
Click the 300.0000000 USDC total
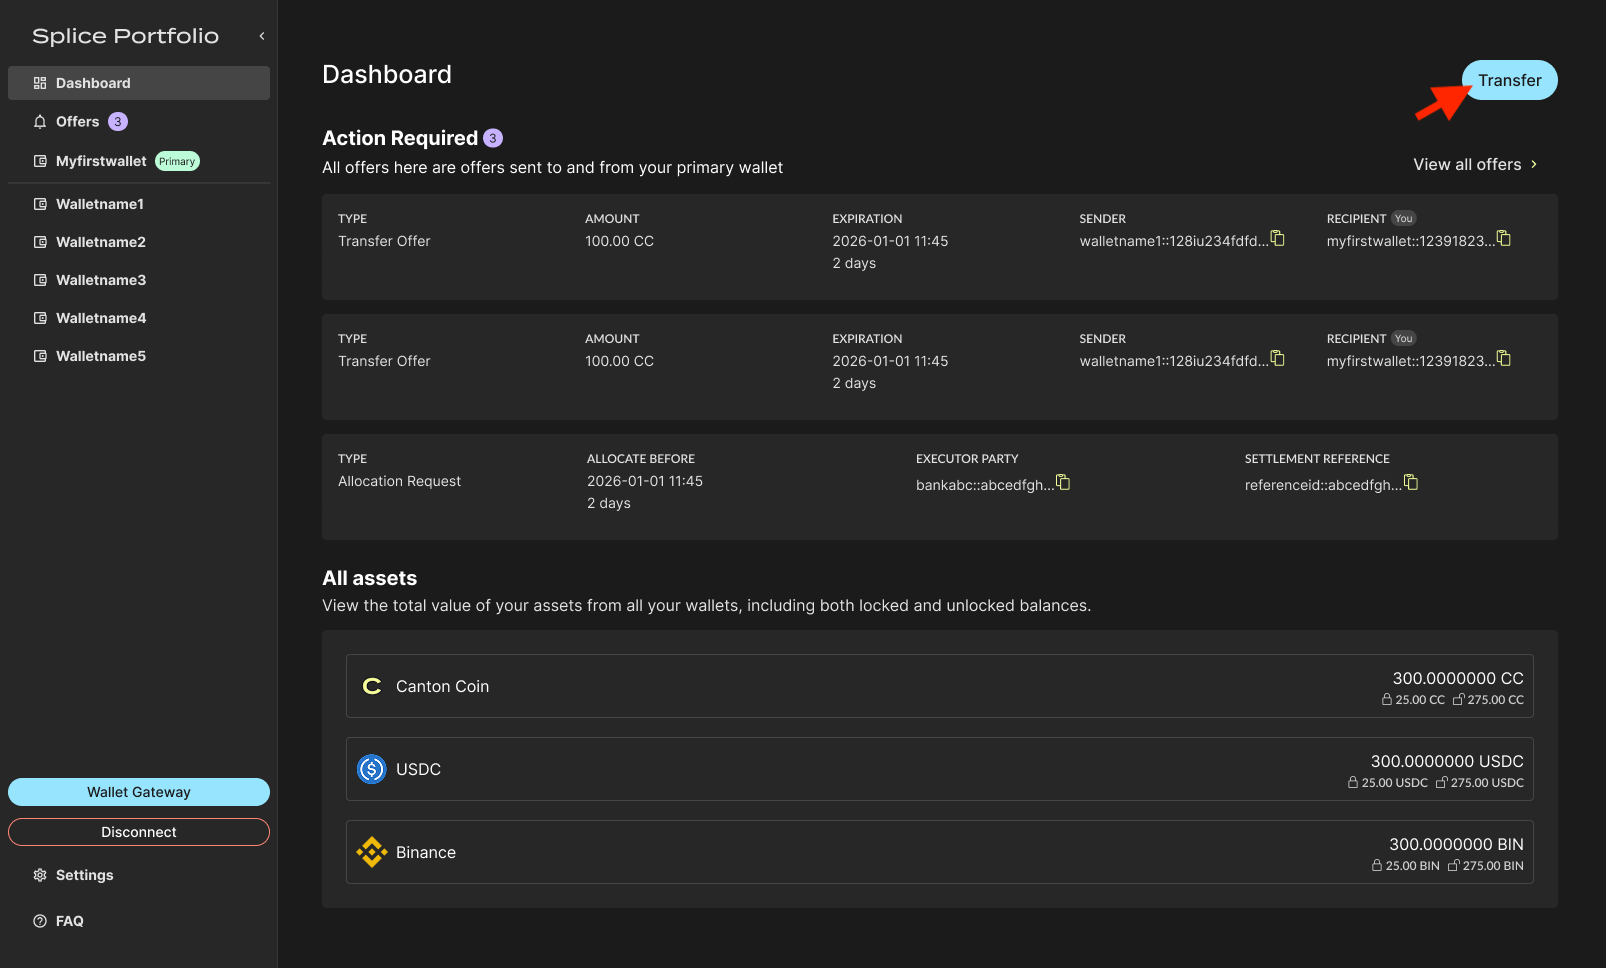pyautogui.click(x=1447, y=761)
